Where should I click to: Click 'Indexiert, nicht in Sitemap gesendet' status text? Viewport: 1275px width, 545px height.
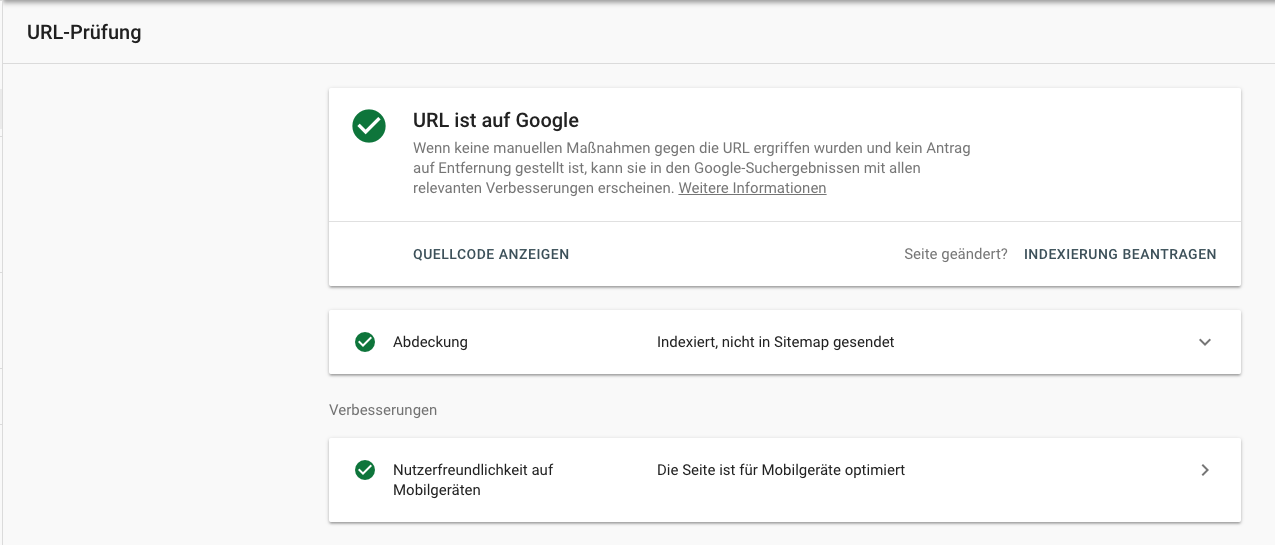click(x=775, y=342)
